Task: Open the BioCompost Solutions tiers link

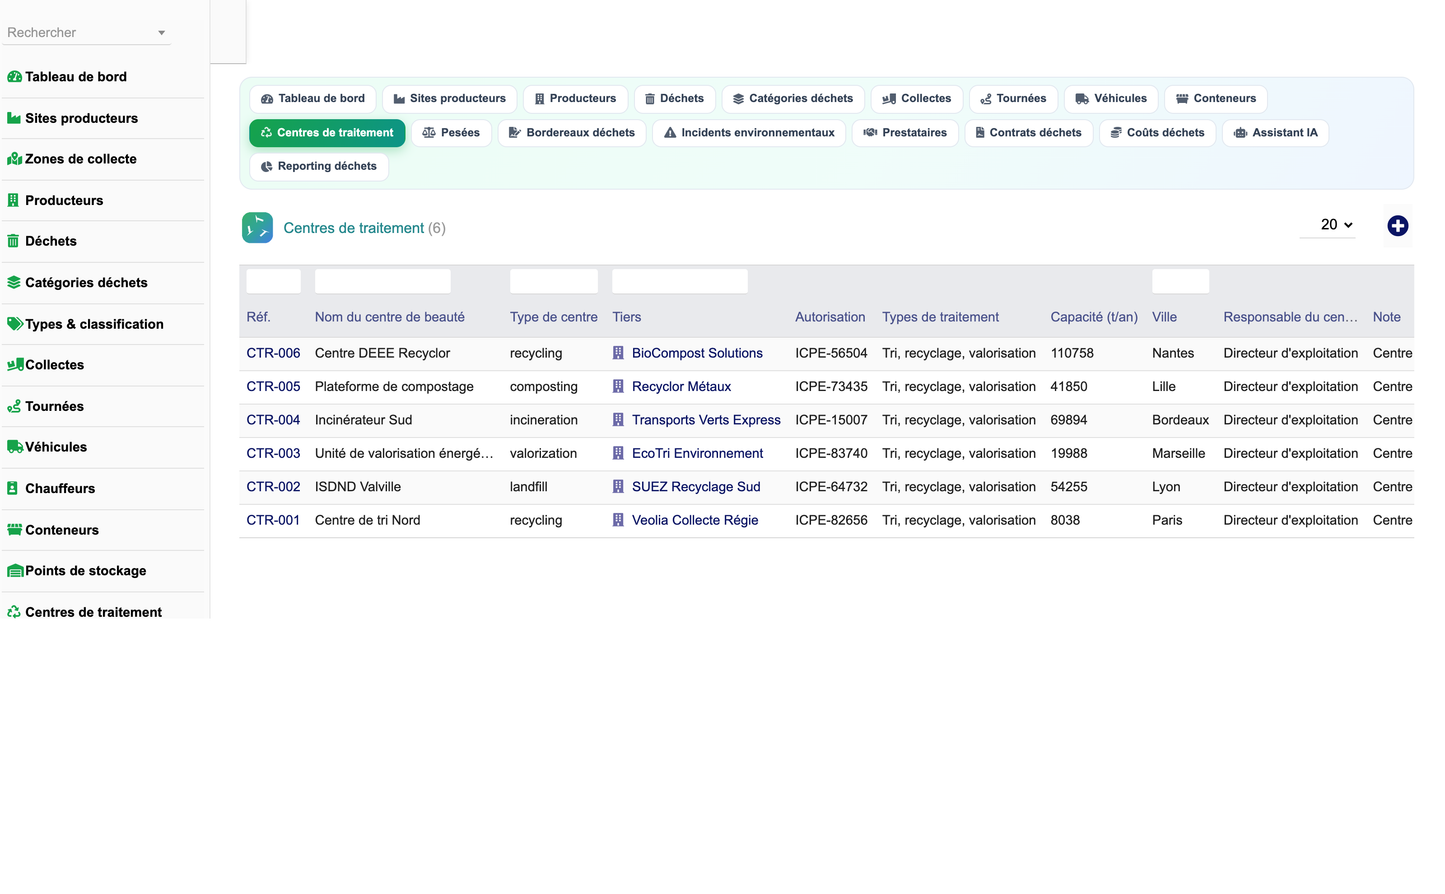Action: pos(697,353)
